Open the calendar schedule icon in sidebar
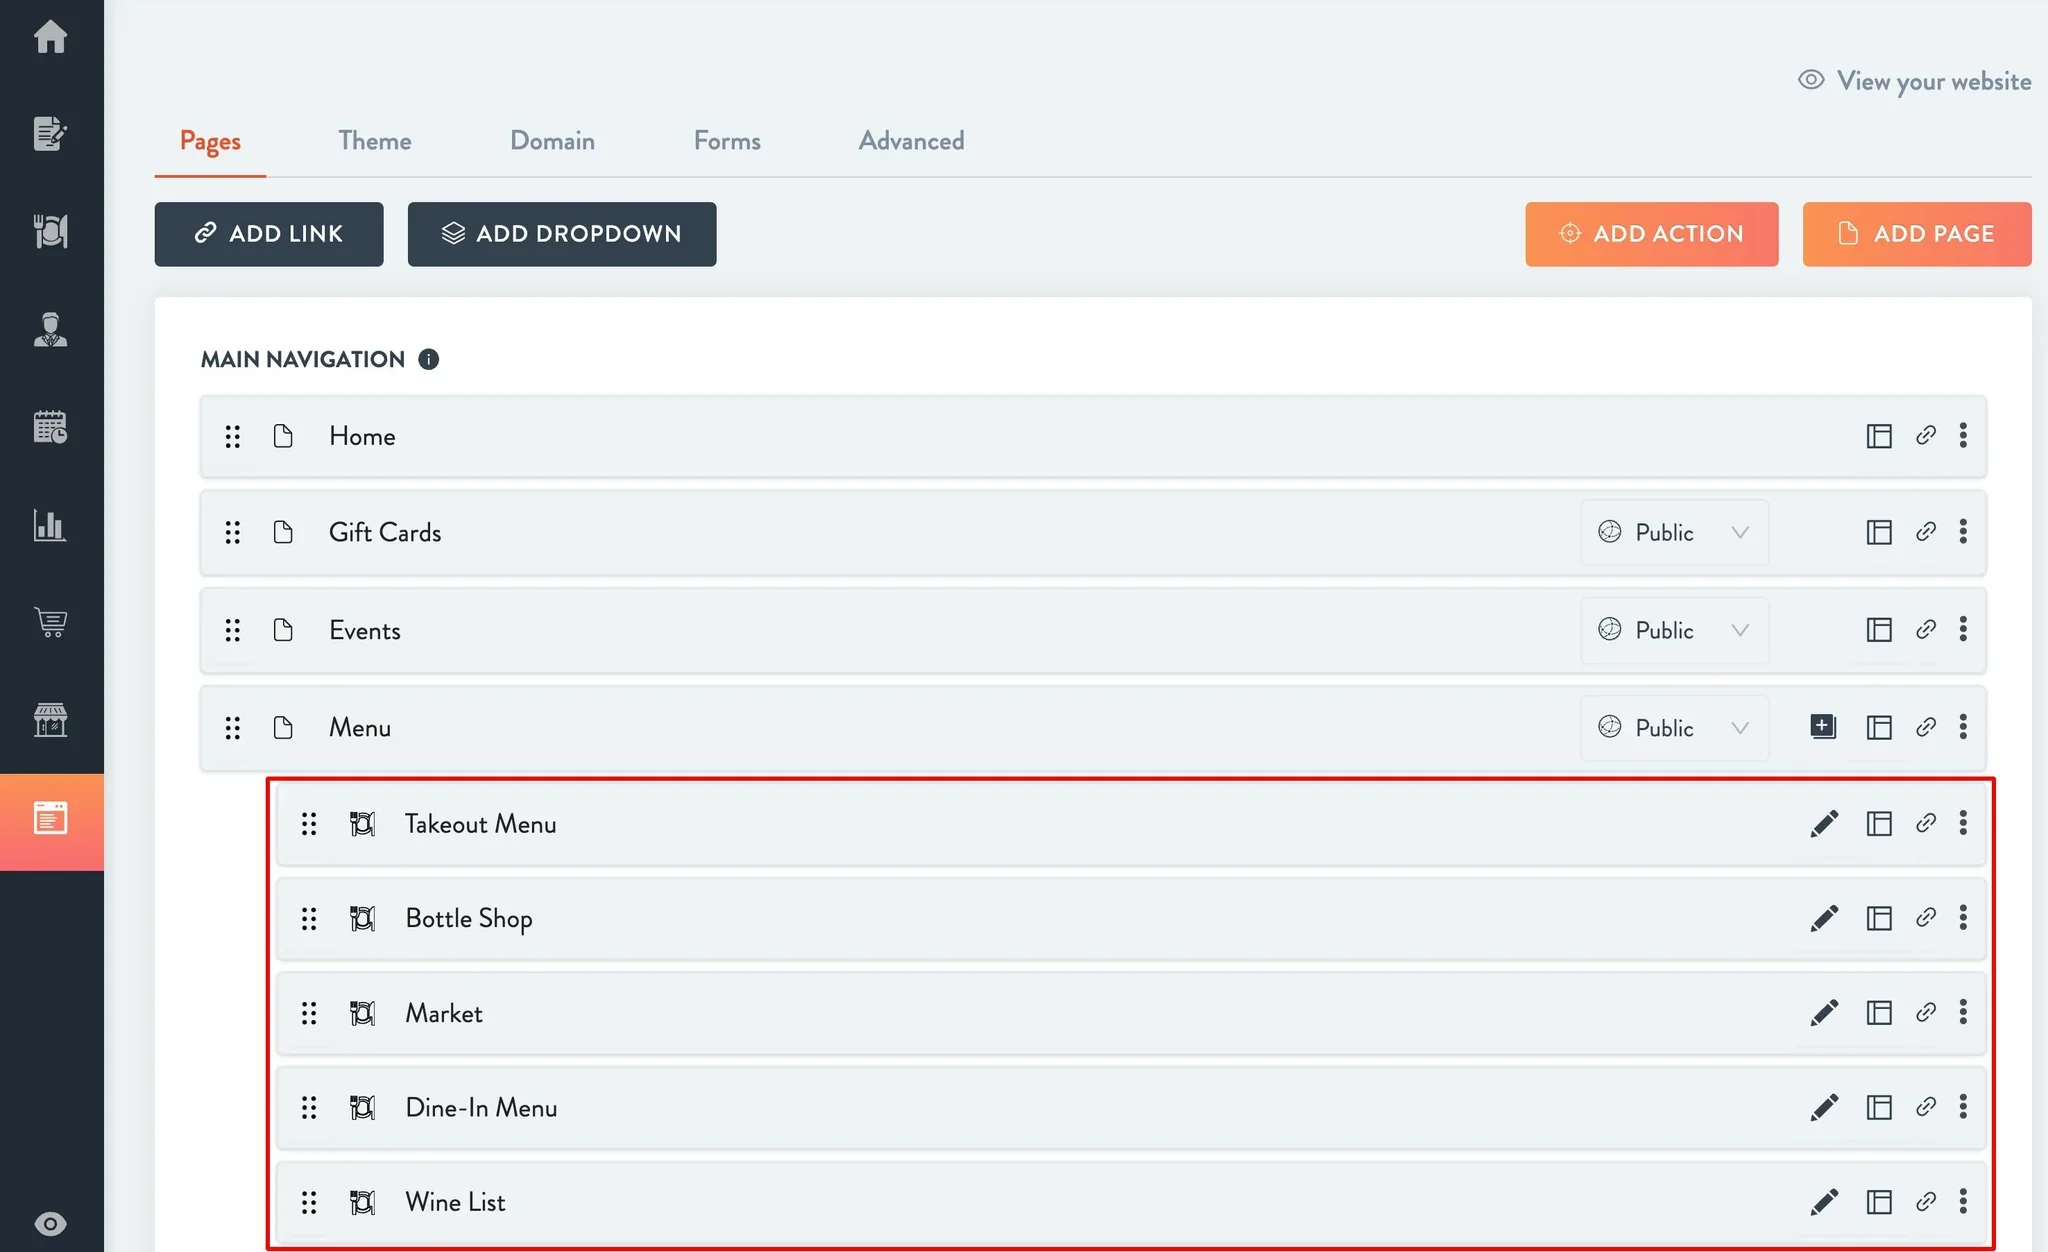 (x=50, y=427)
